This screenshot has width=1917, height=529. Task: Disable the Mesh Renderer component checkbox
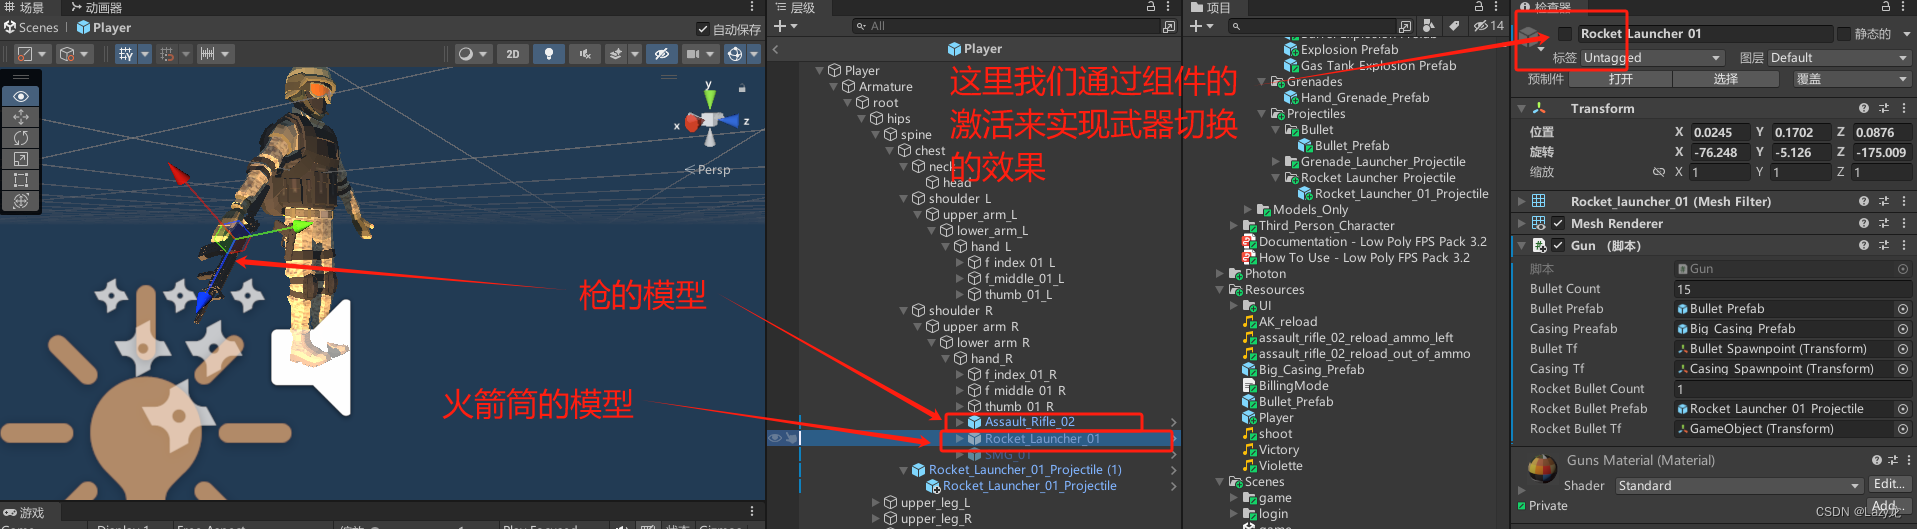(x=1557, y=223)
